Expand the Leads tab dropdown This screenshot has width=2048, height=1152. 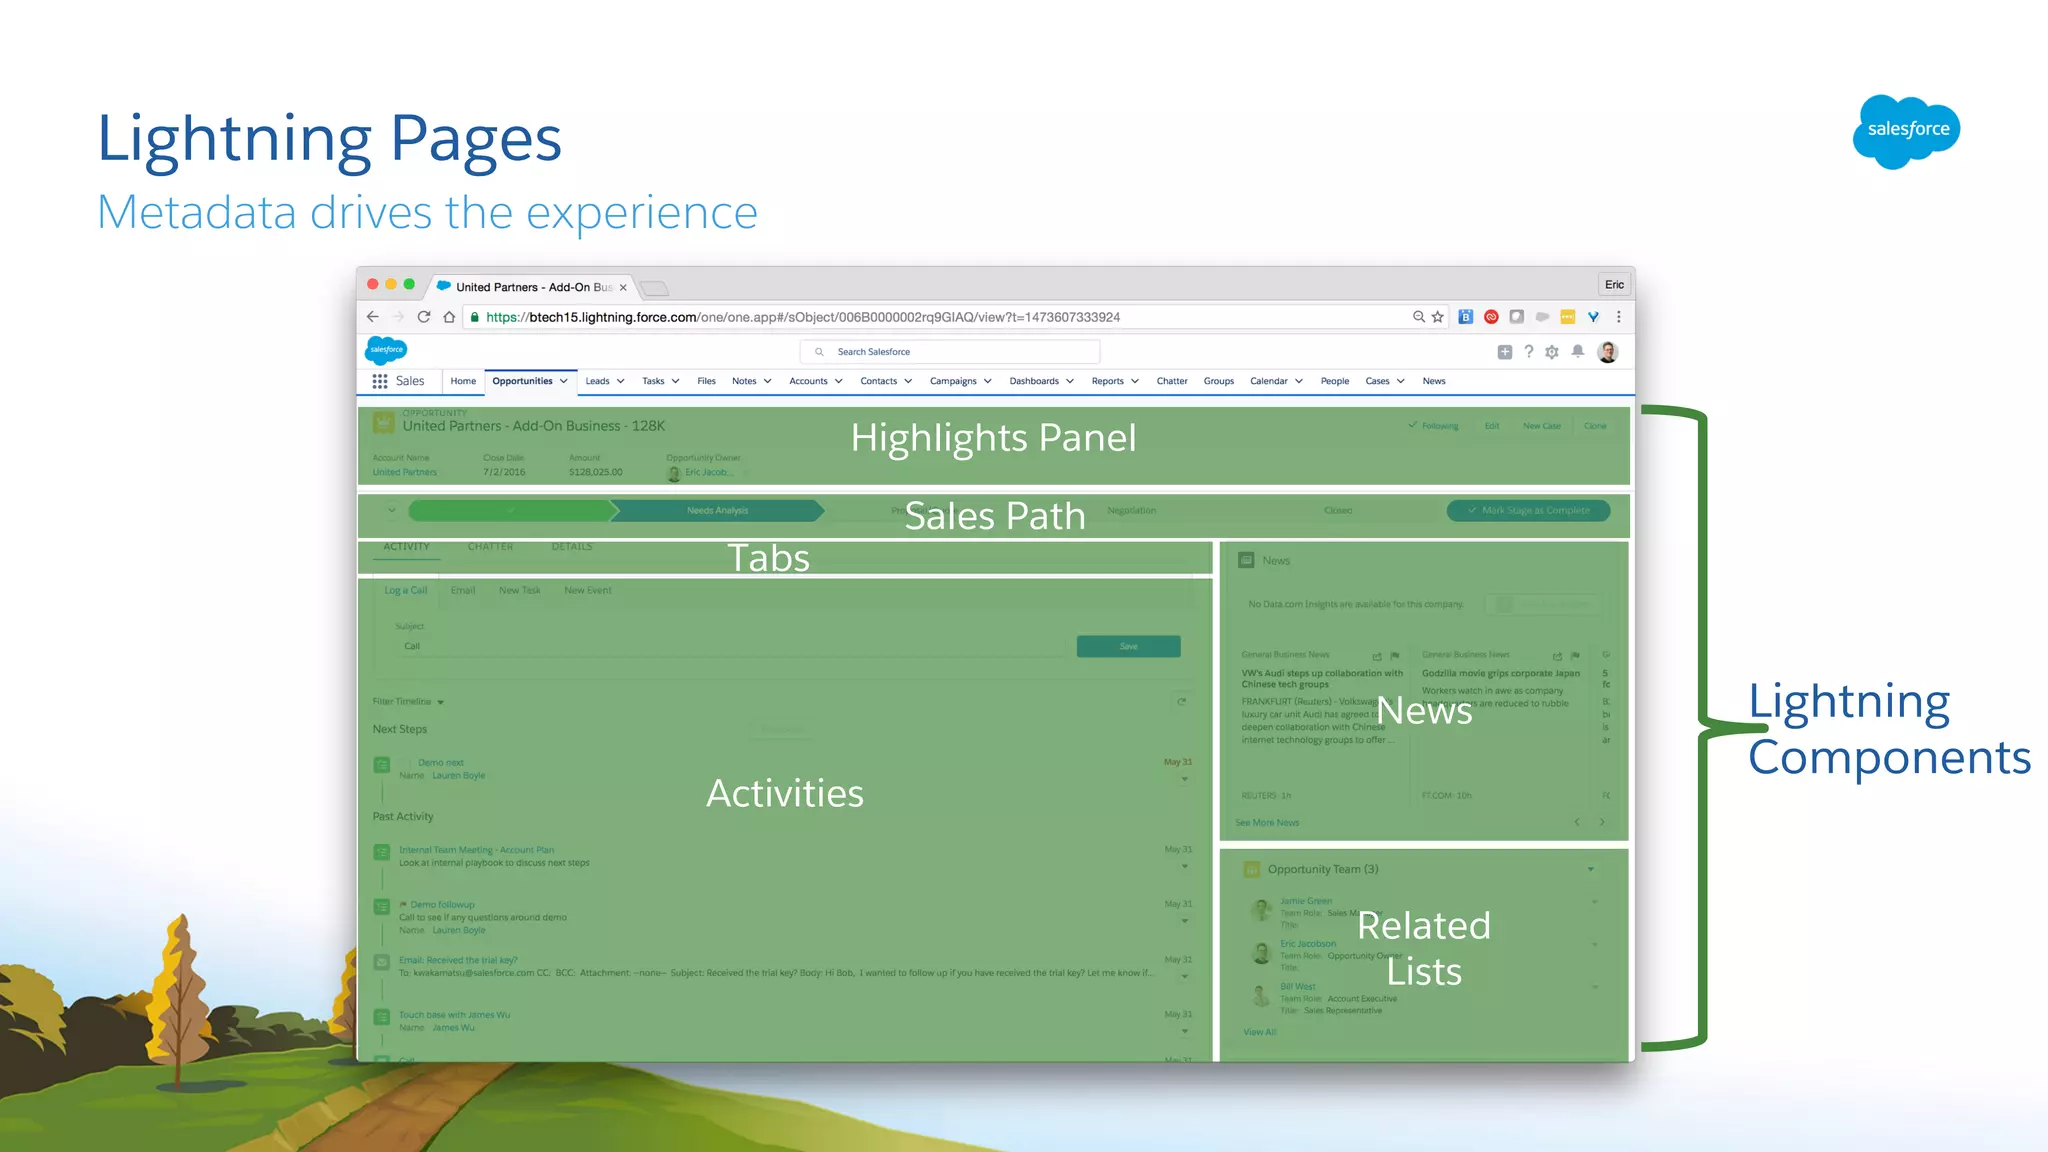point(620,381)
